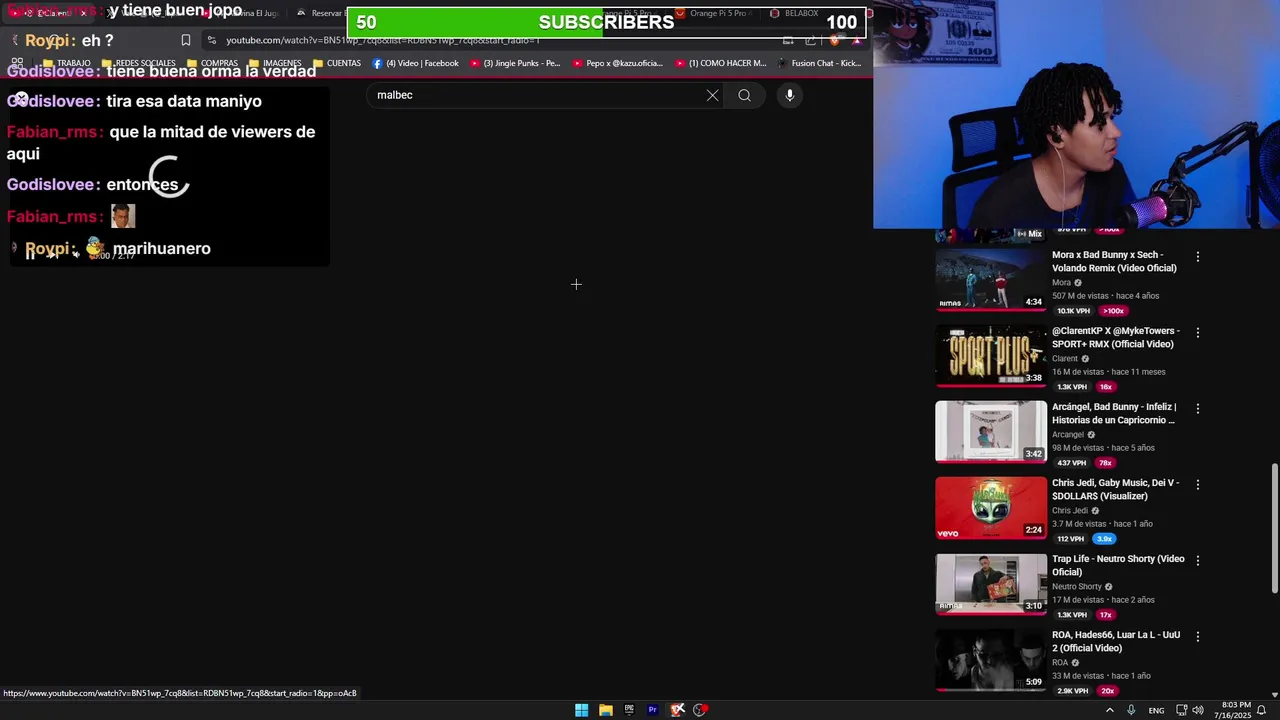Visit the Clarent channel name
This screenshot has height=720, width=1280.
(x=1065, y=359)
